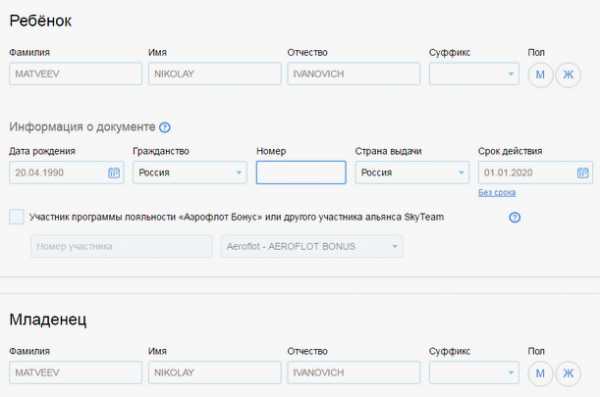The height and width of the screenshot is (397, 600).
Task: Click the infant's patronymic field
Action: click(x=354, y=372)
